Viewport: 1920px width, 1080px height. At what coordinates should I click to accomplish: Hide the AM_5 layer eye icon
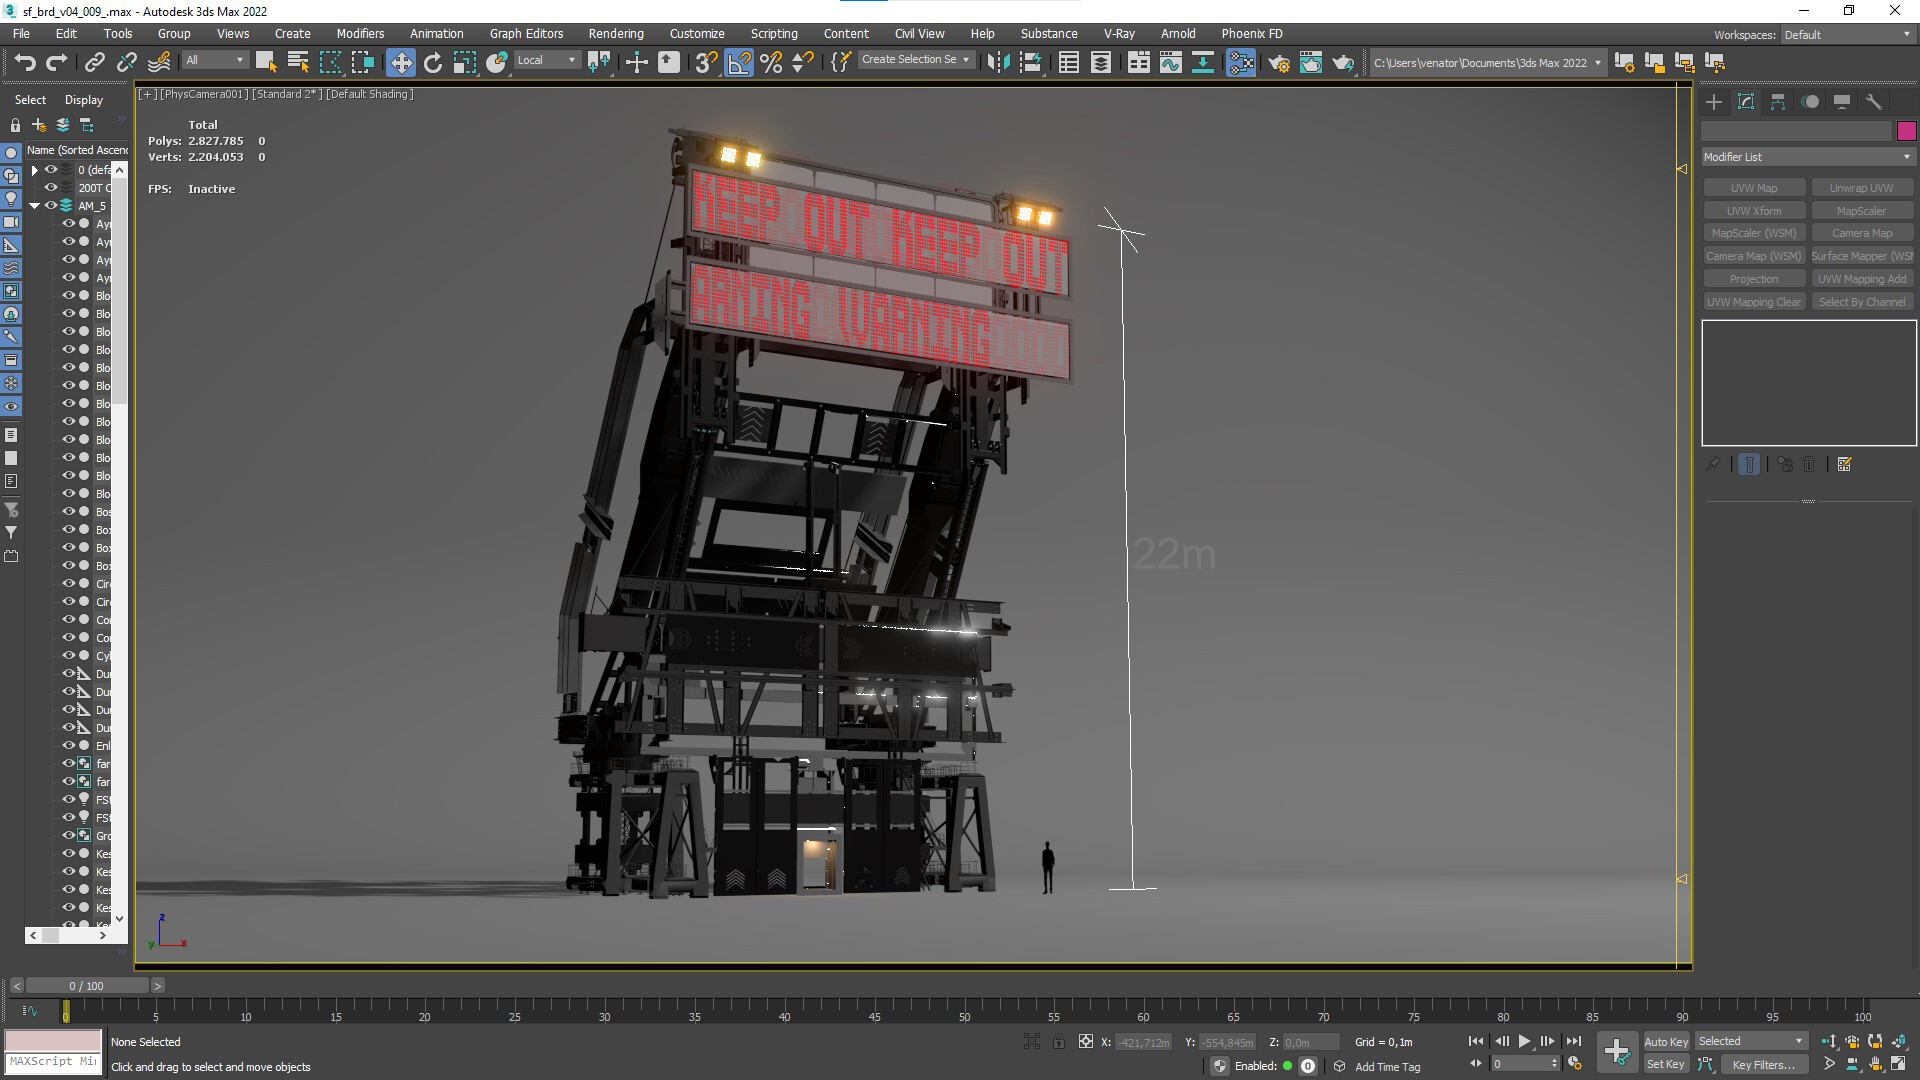(x=51, y=205)
